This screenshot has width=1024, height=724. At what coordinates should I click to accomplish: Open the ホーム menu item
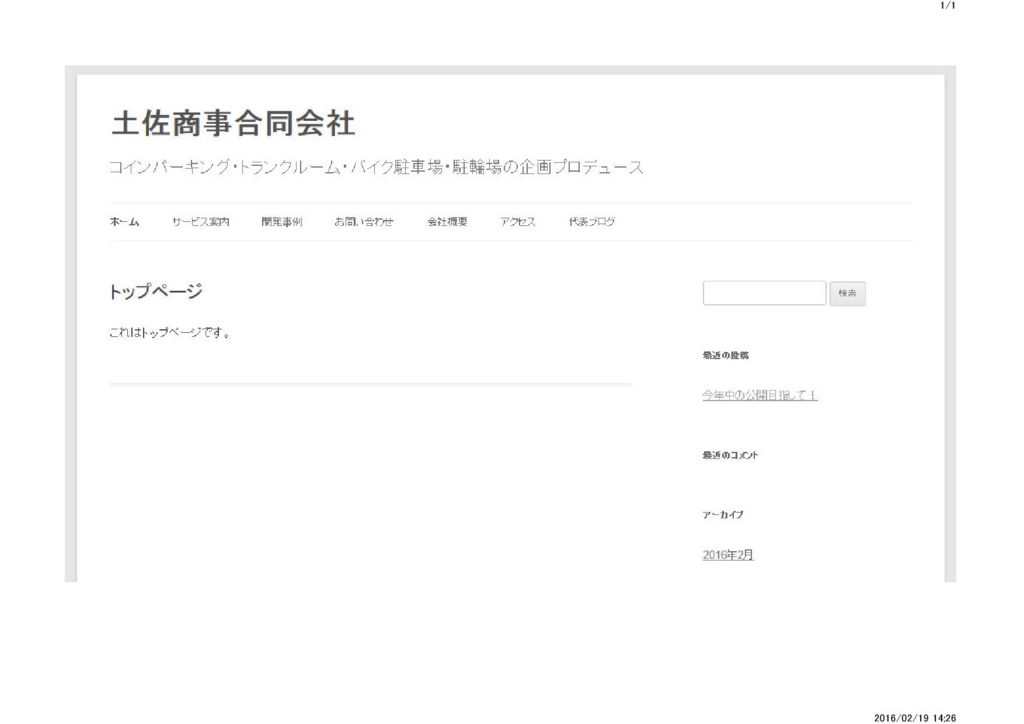[x=124, y=222]
